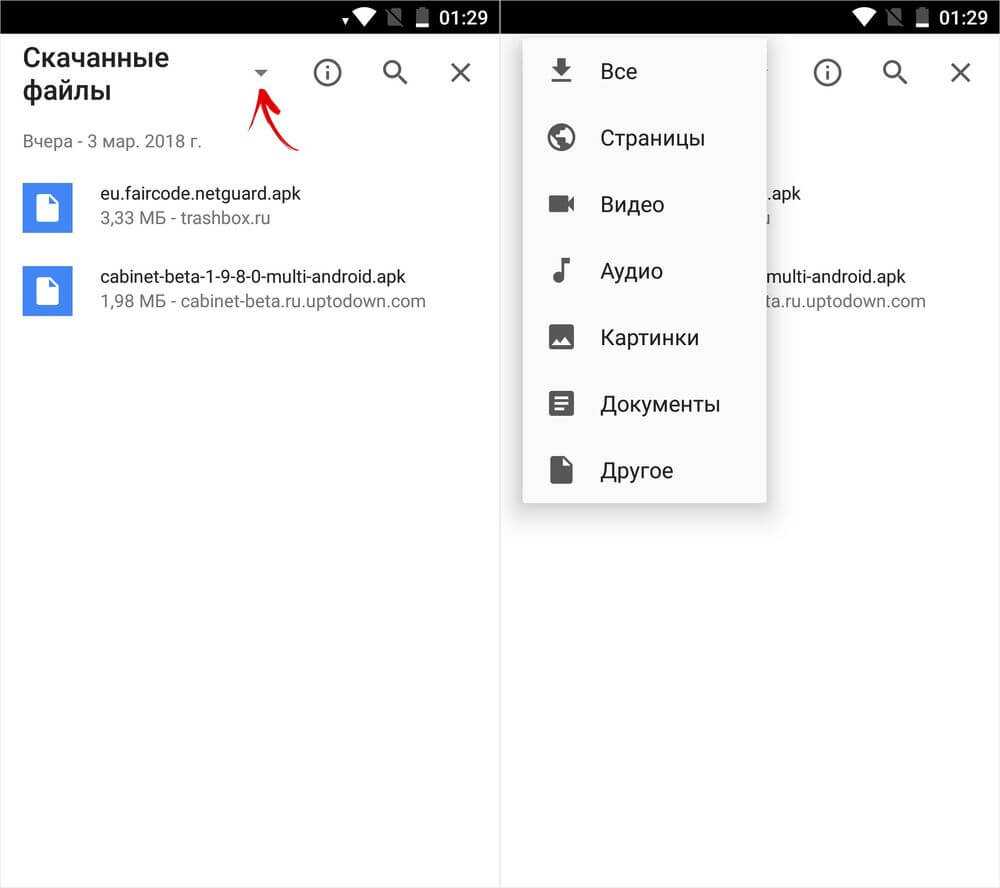Tap the search magnifier beside the open filter menu
The height and width of the screenshot is (888, 1000).
click(x=895, y=73)
